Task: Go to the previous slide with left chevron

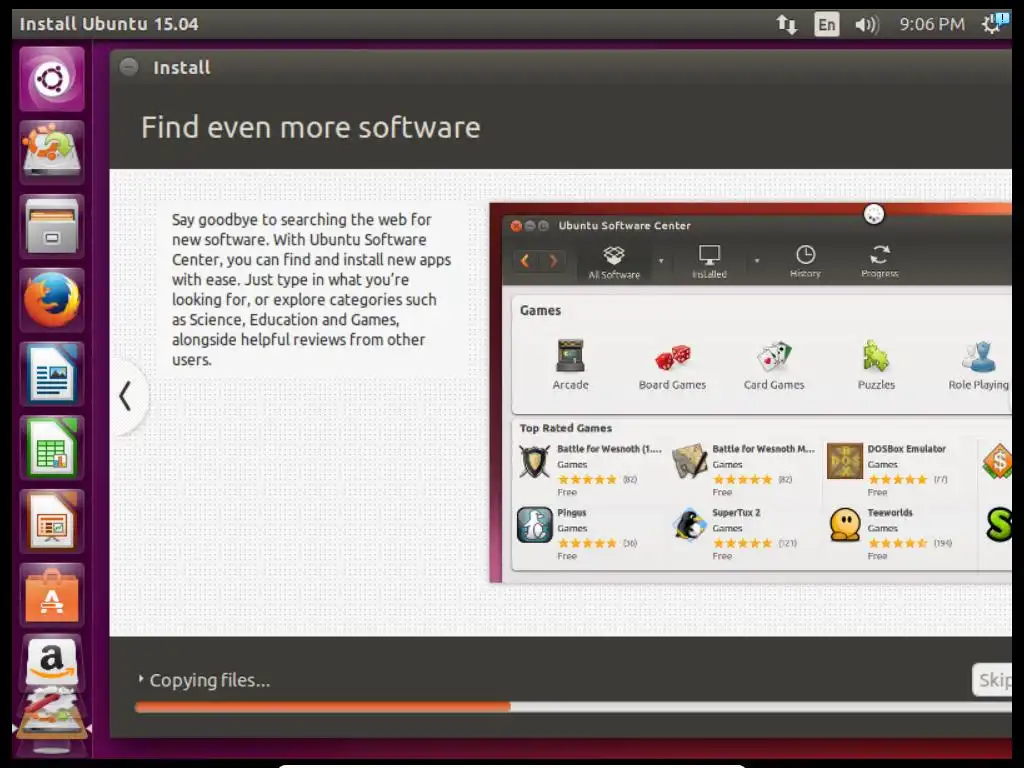Action: point(125,396)
